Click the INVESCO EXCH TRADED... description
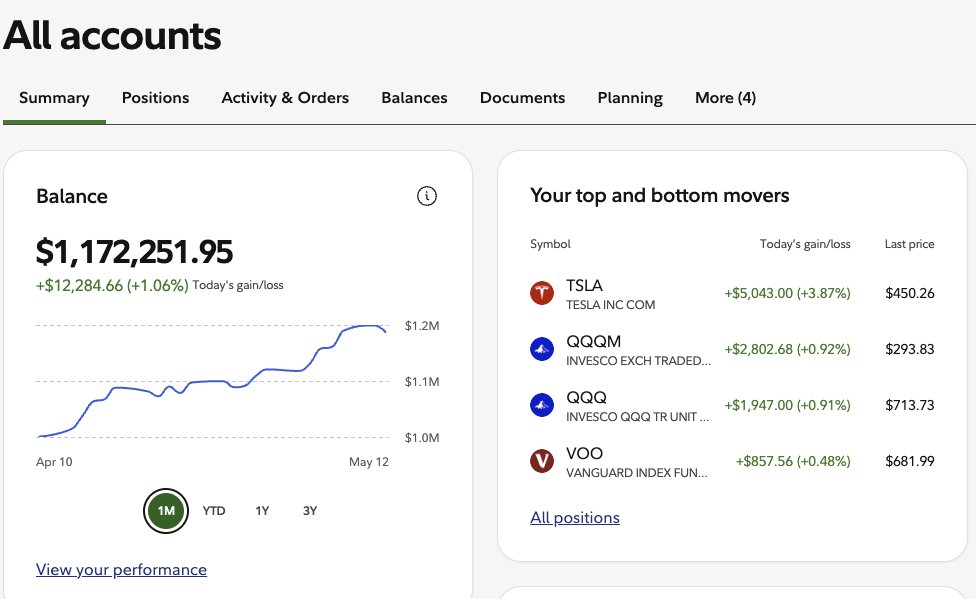This screenshot has width=976, height=599. tap(638, 361)
